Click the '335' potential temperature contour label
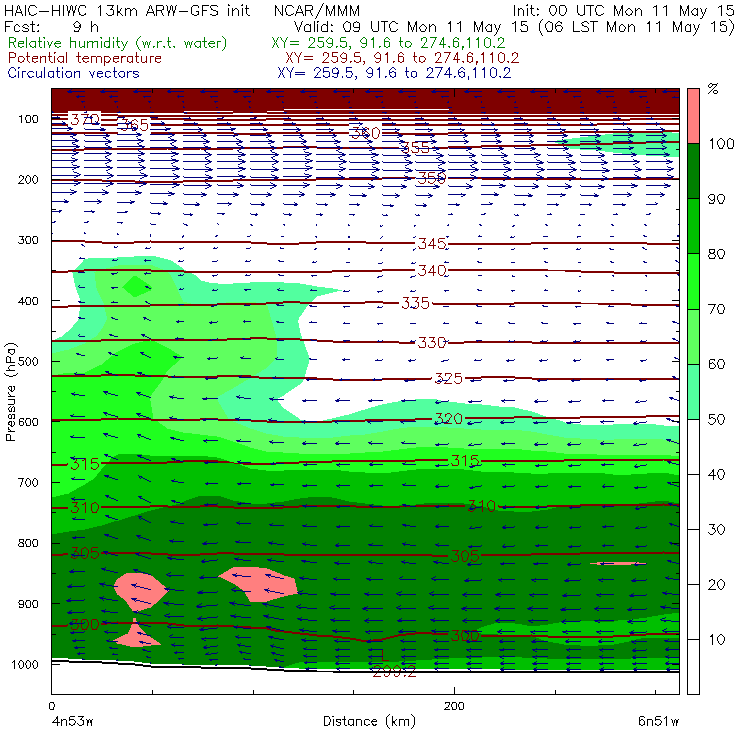This screenshot has width=740, height=740. click(x=415, y=303)
